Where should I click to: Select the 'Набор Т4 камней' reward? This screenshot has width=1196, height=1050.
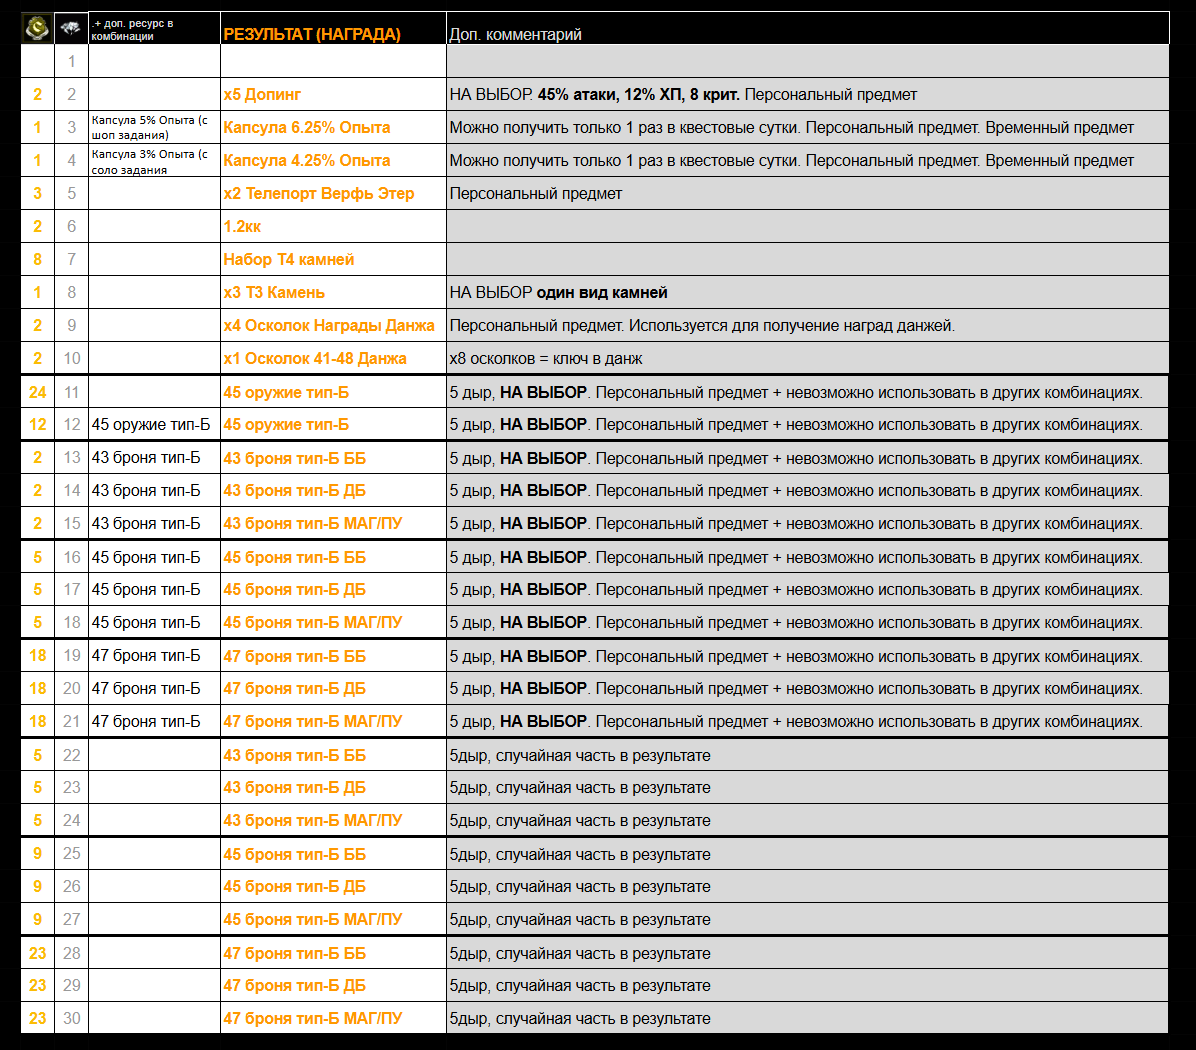click(x=288, y=260)
